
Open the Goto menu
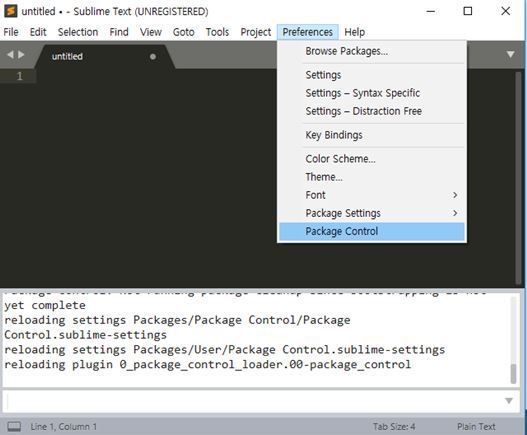[x=184, y=32]
